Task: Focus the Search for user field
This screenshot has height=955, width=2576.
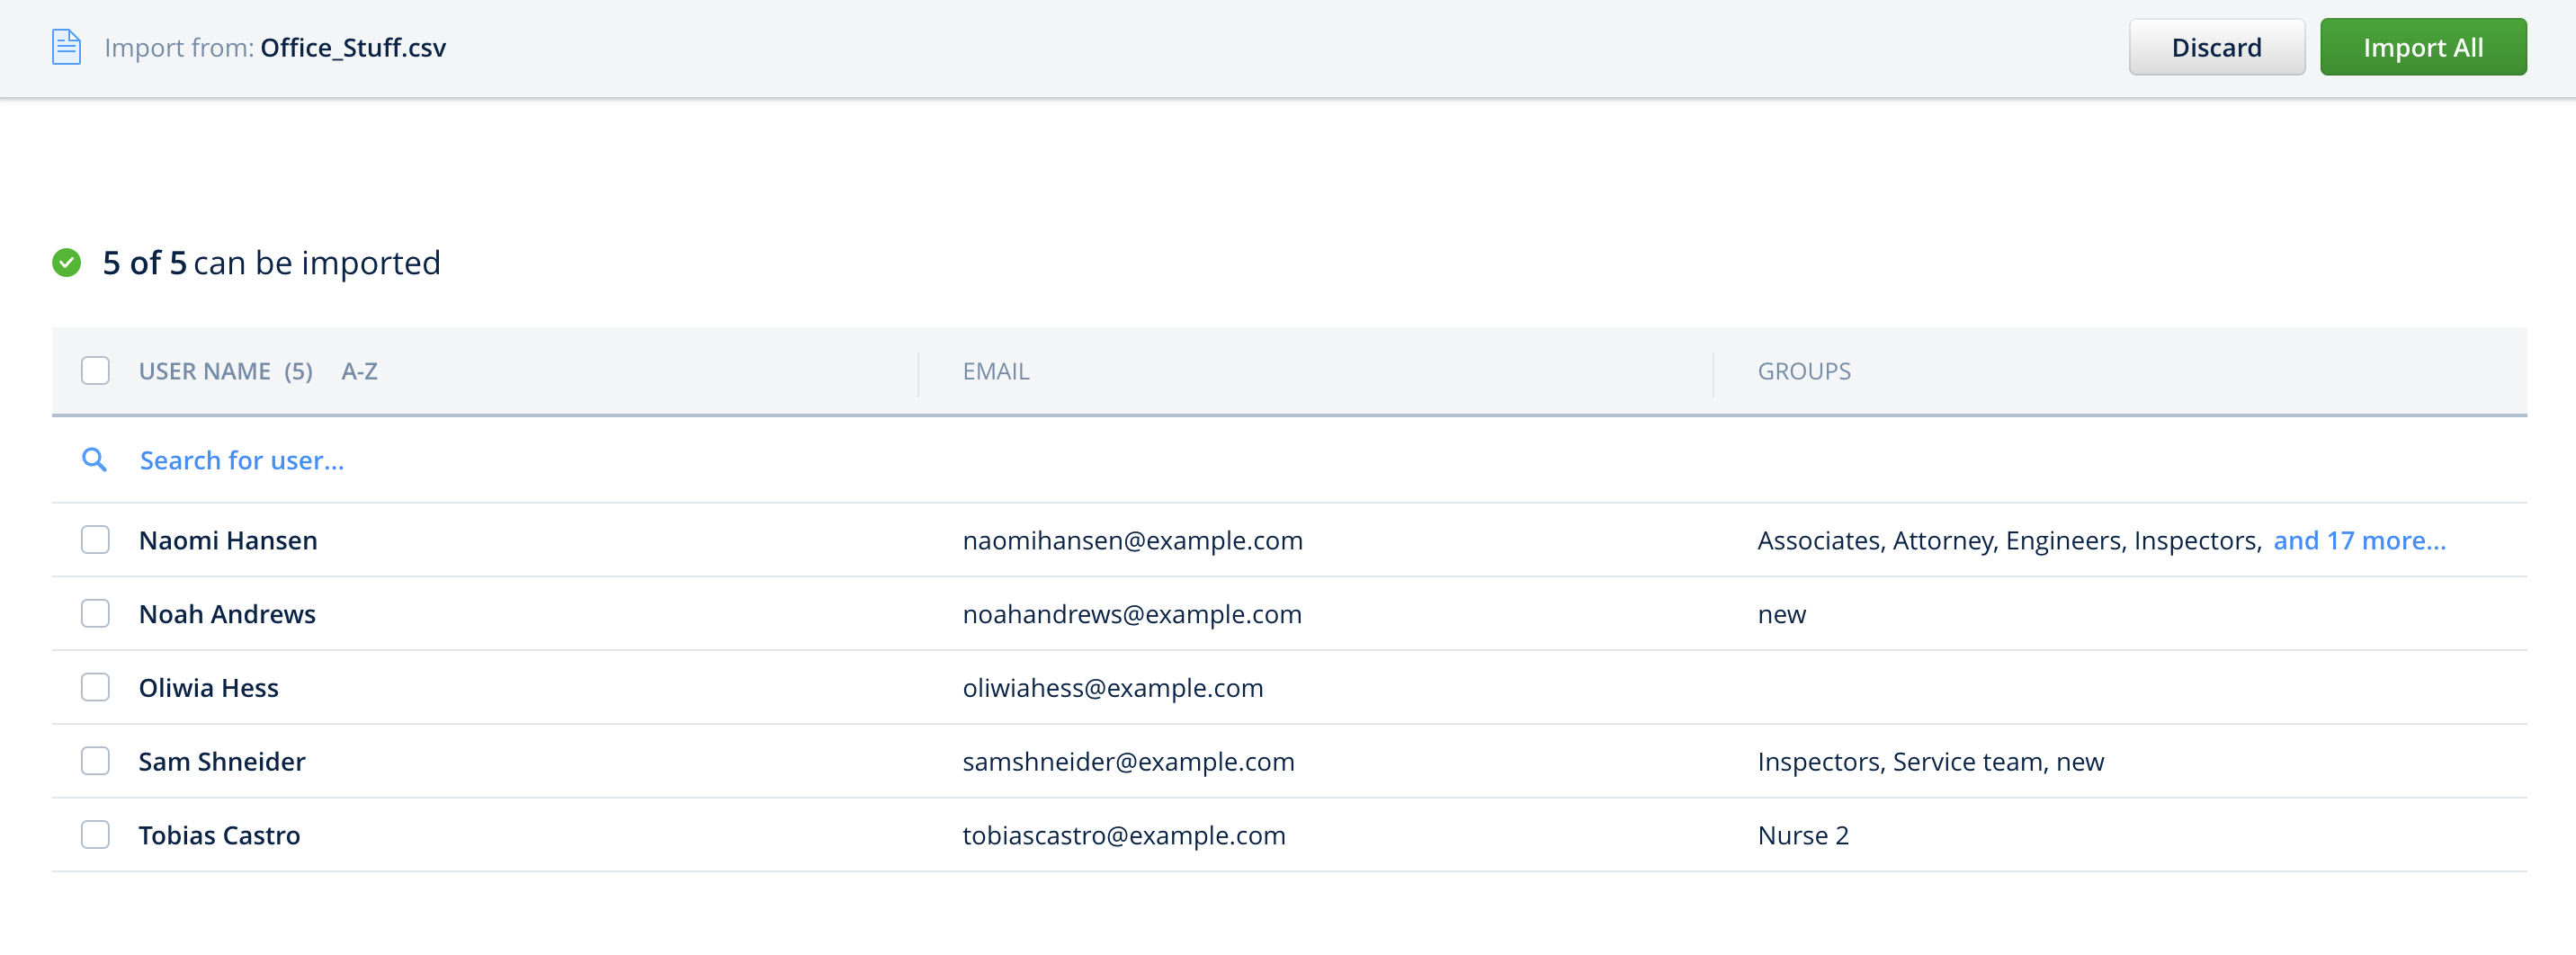Action: 241,460
